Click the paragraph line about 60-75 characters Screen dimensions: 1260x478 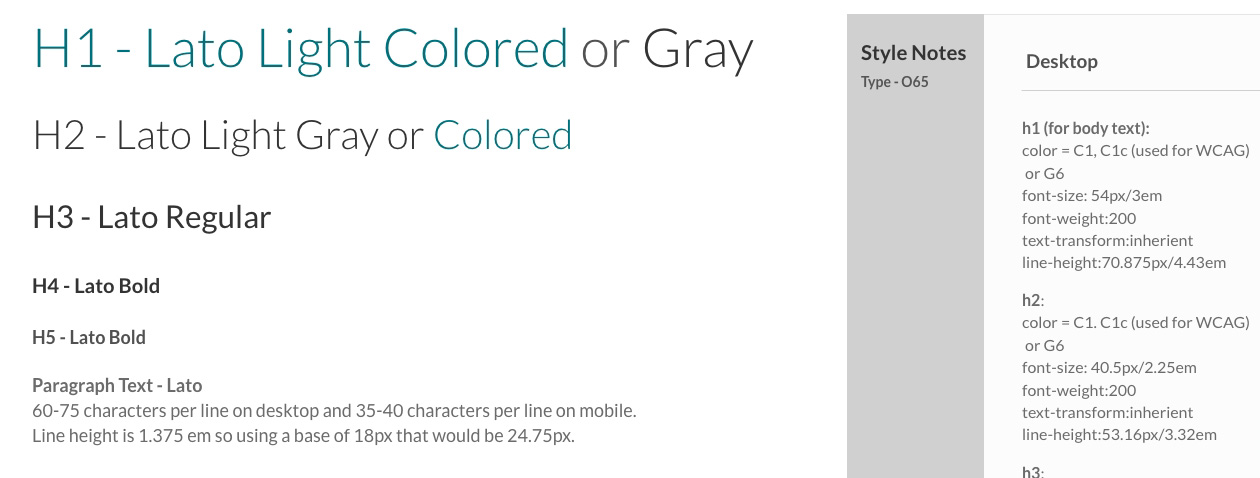point(334,410)
